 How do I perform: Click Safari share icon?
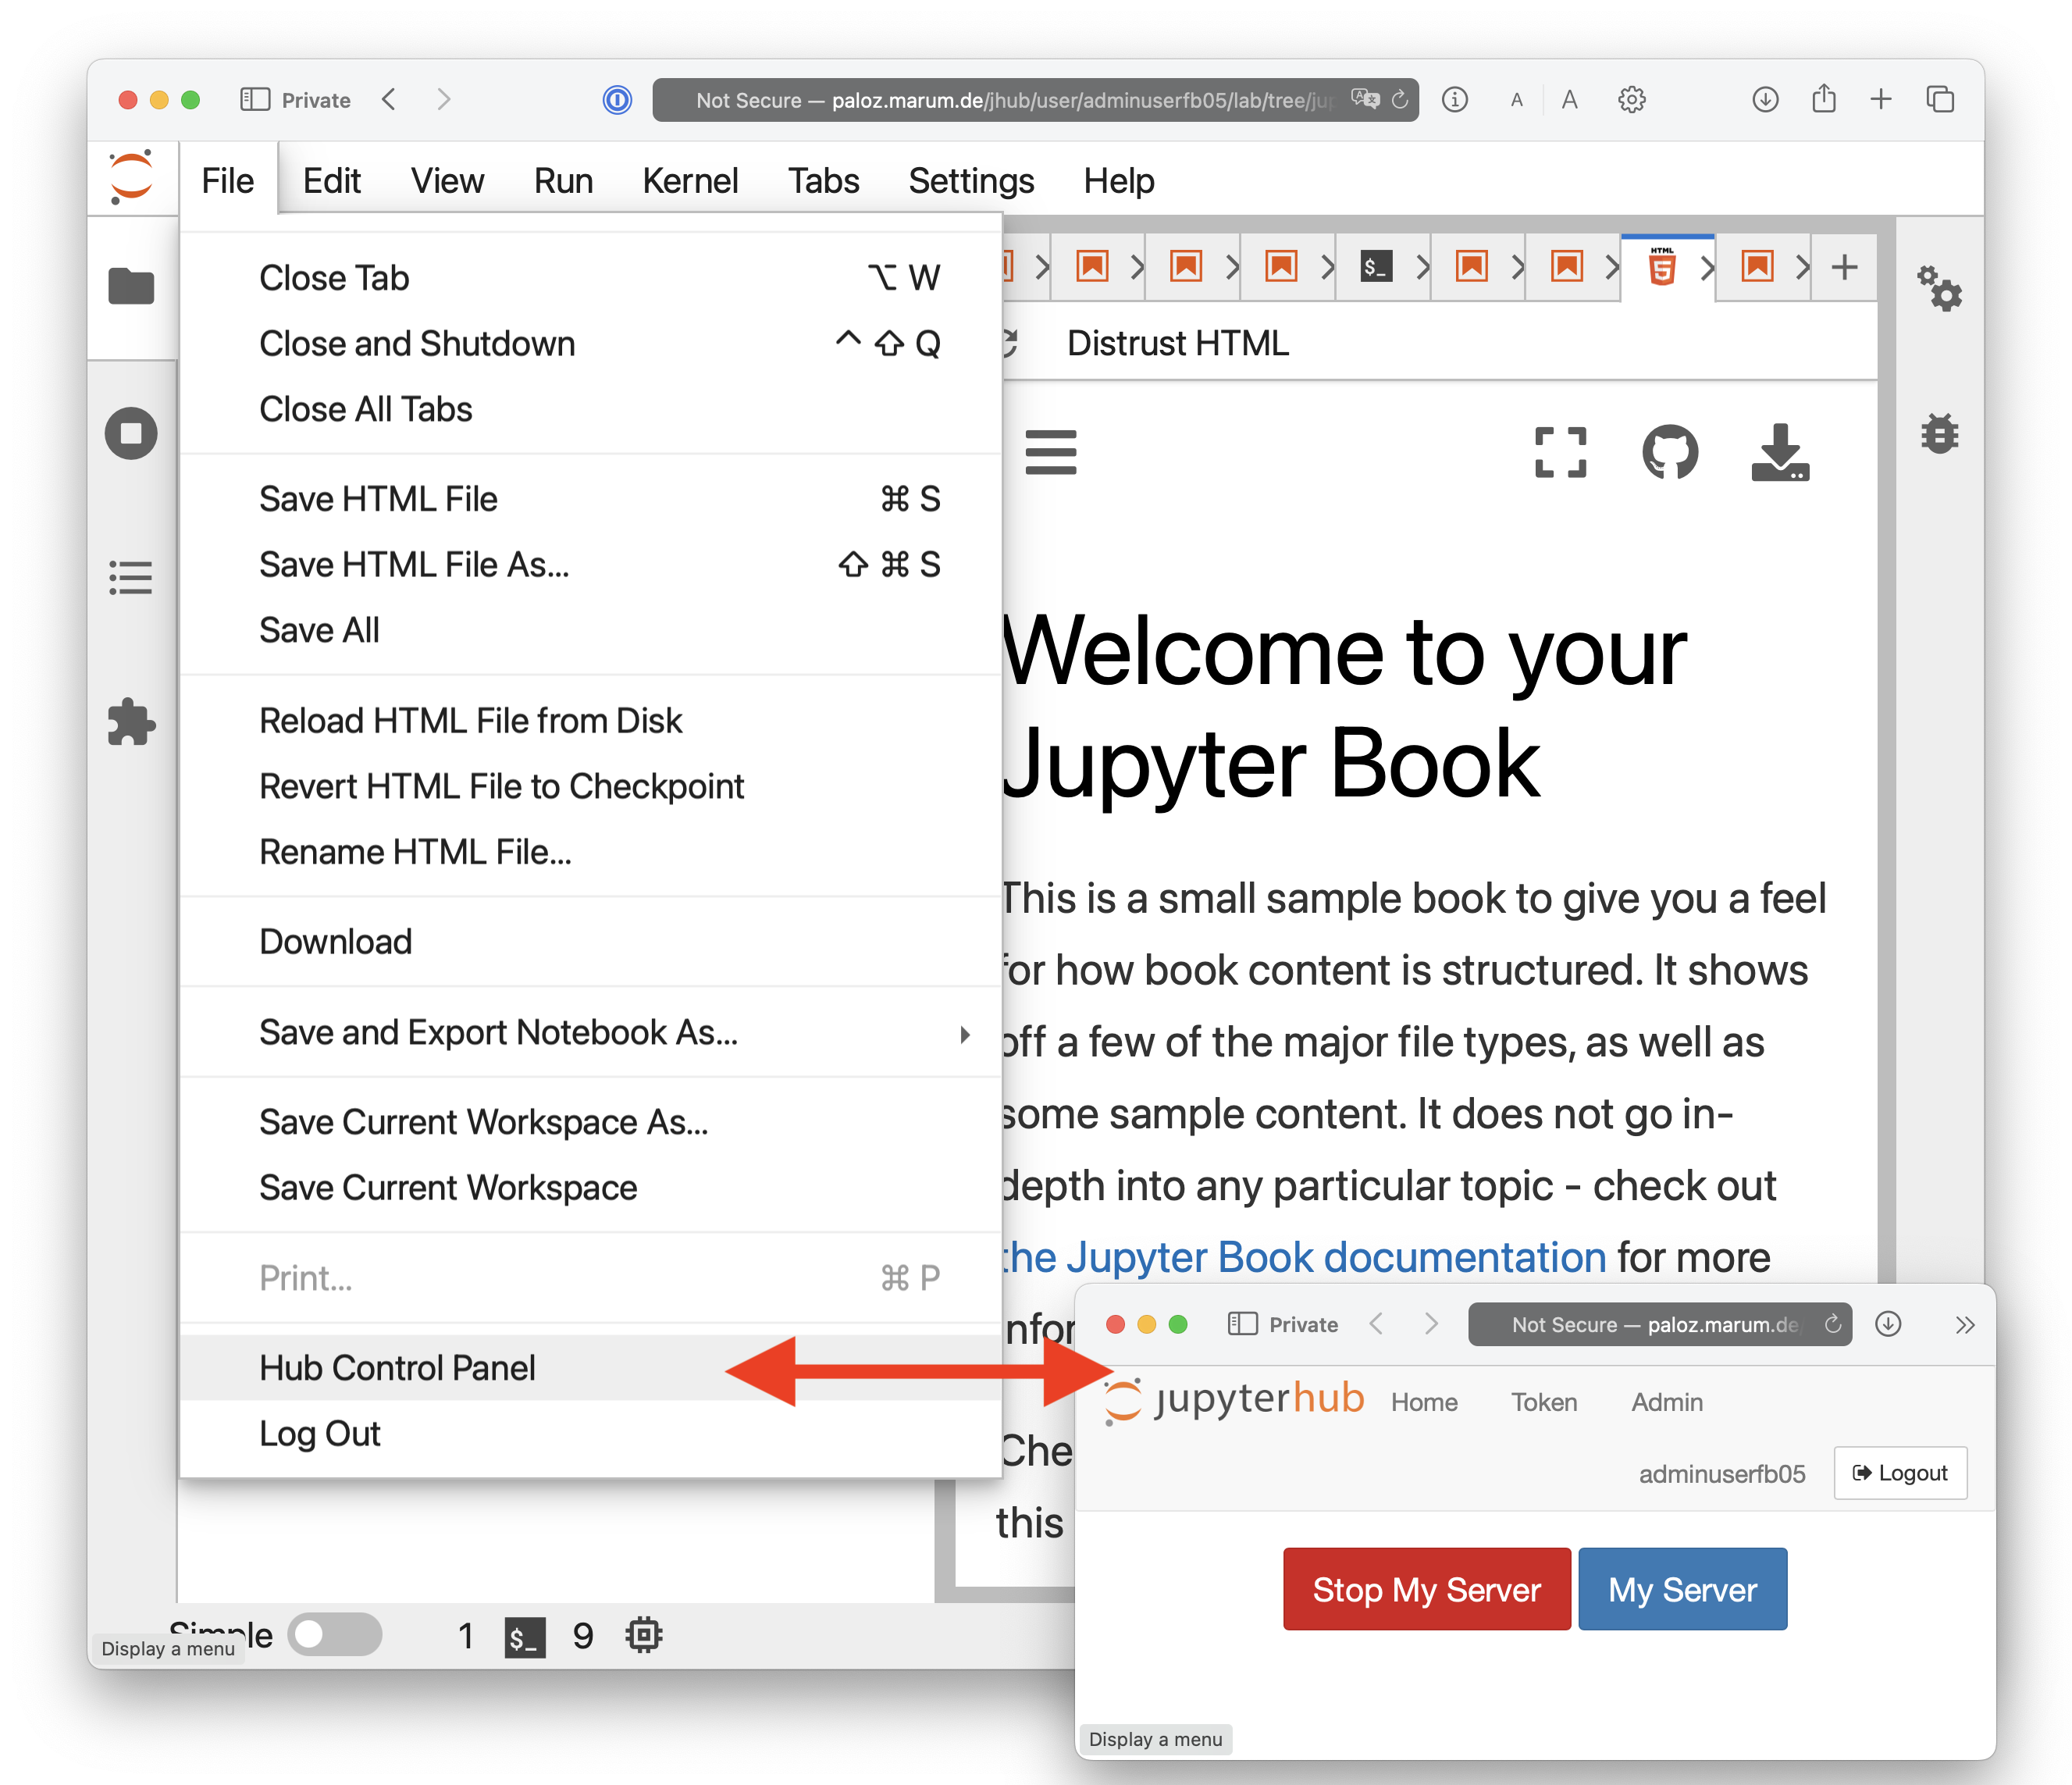pyautogui.click(x=1824, y=98)
